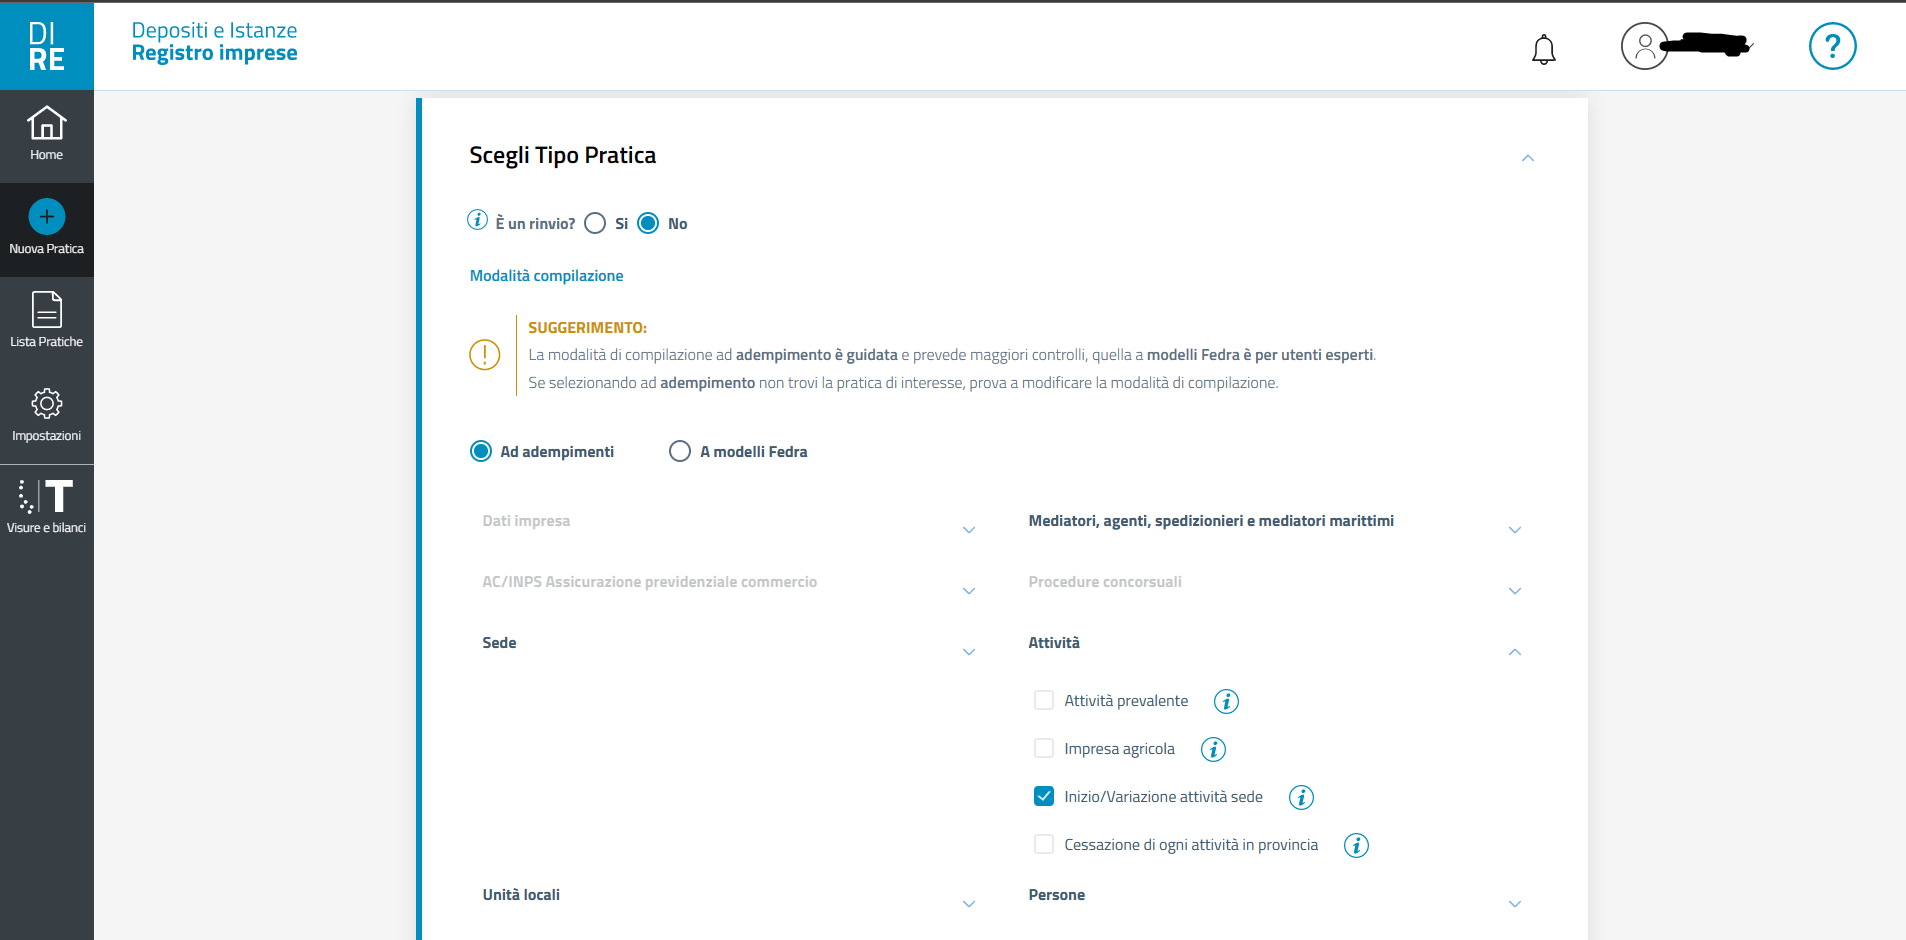Open the user profile icon
This screenshot has width=1906, height=940.
(1644, 46)
